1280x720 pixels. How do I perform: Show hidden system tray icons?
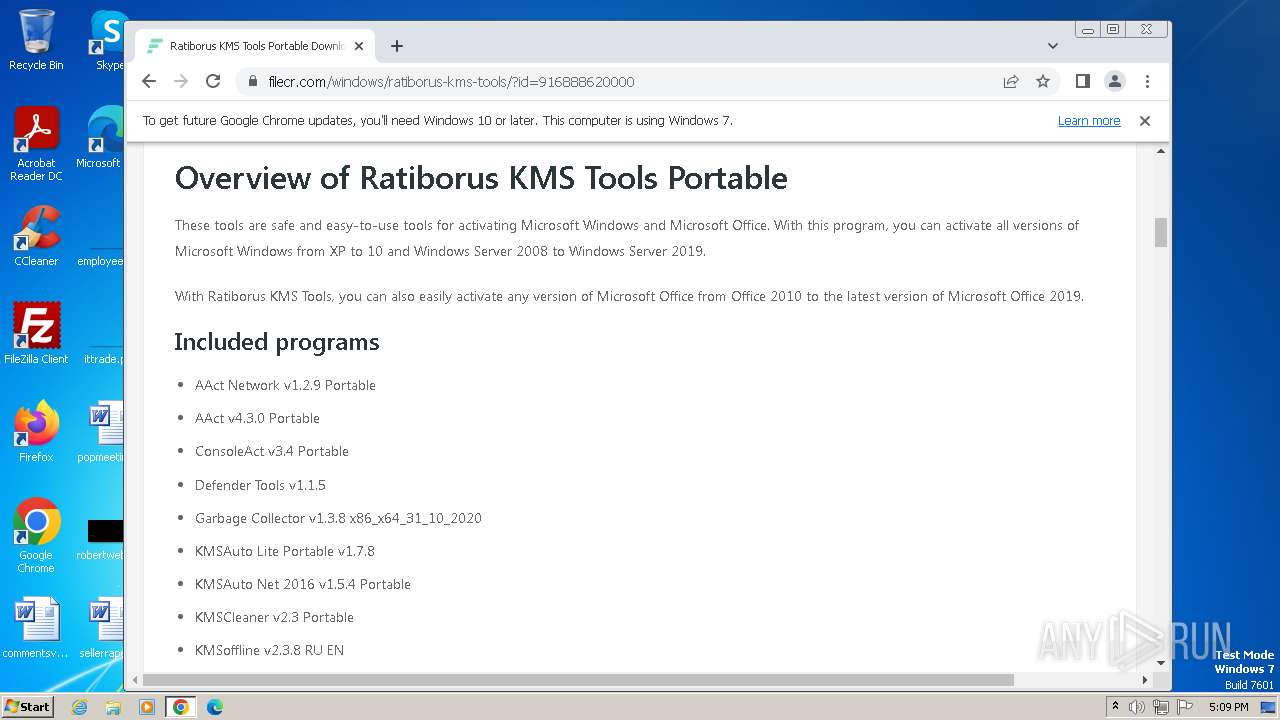(1115, 707)
